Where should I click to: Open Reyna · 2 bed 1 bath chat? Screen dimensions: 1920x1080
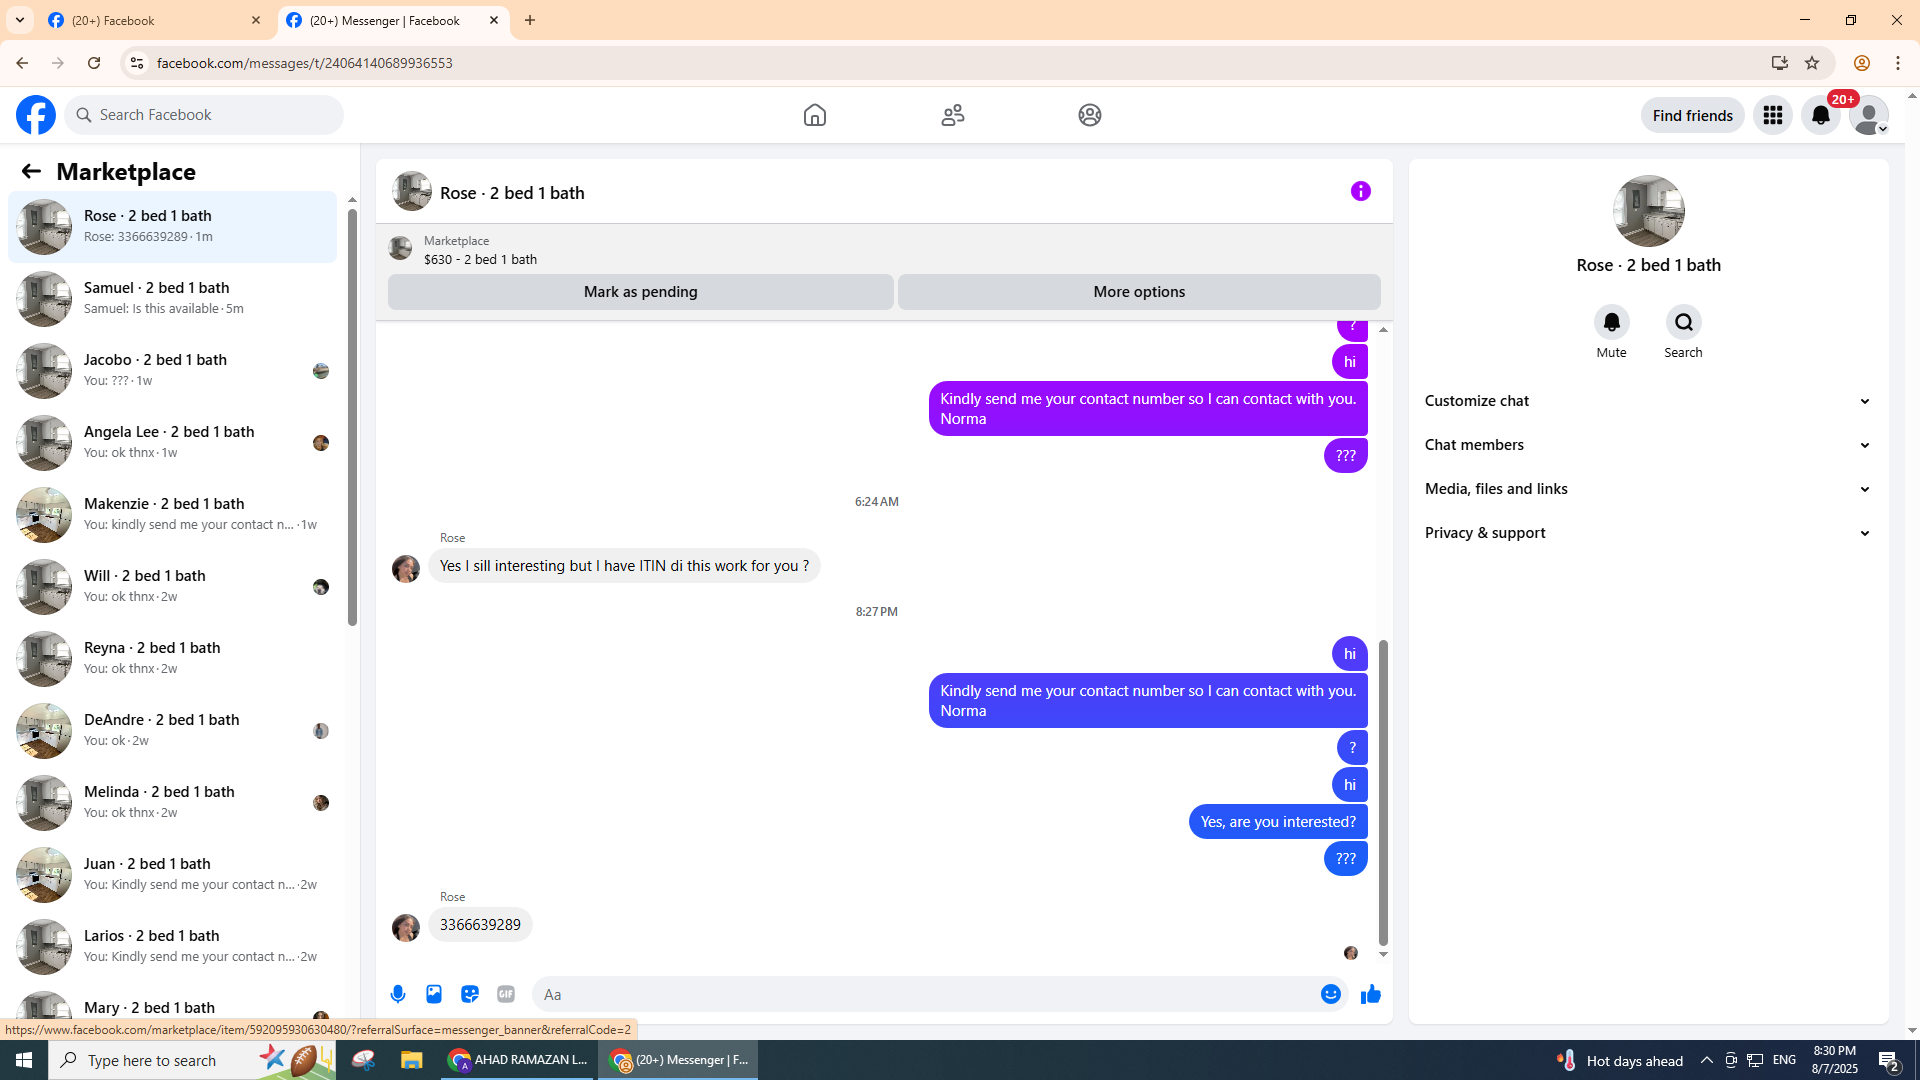tap(173, 659)
